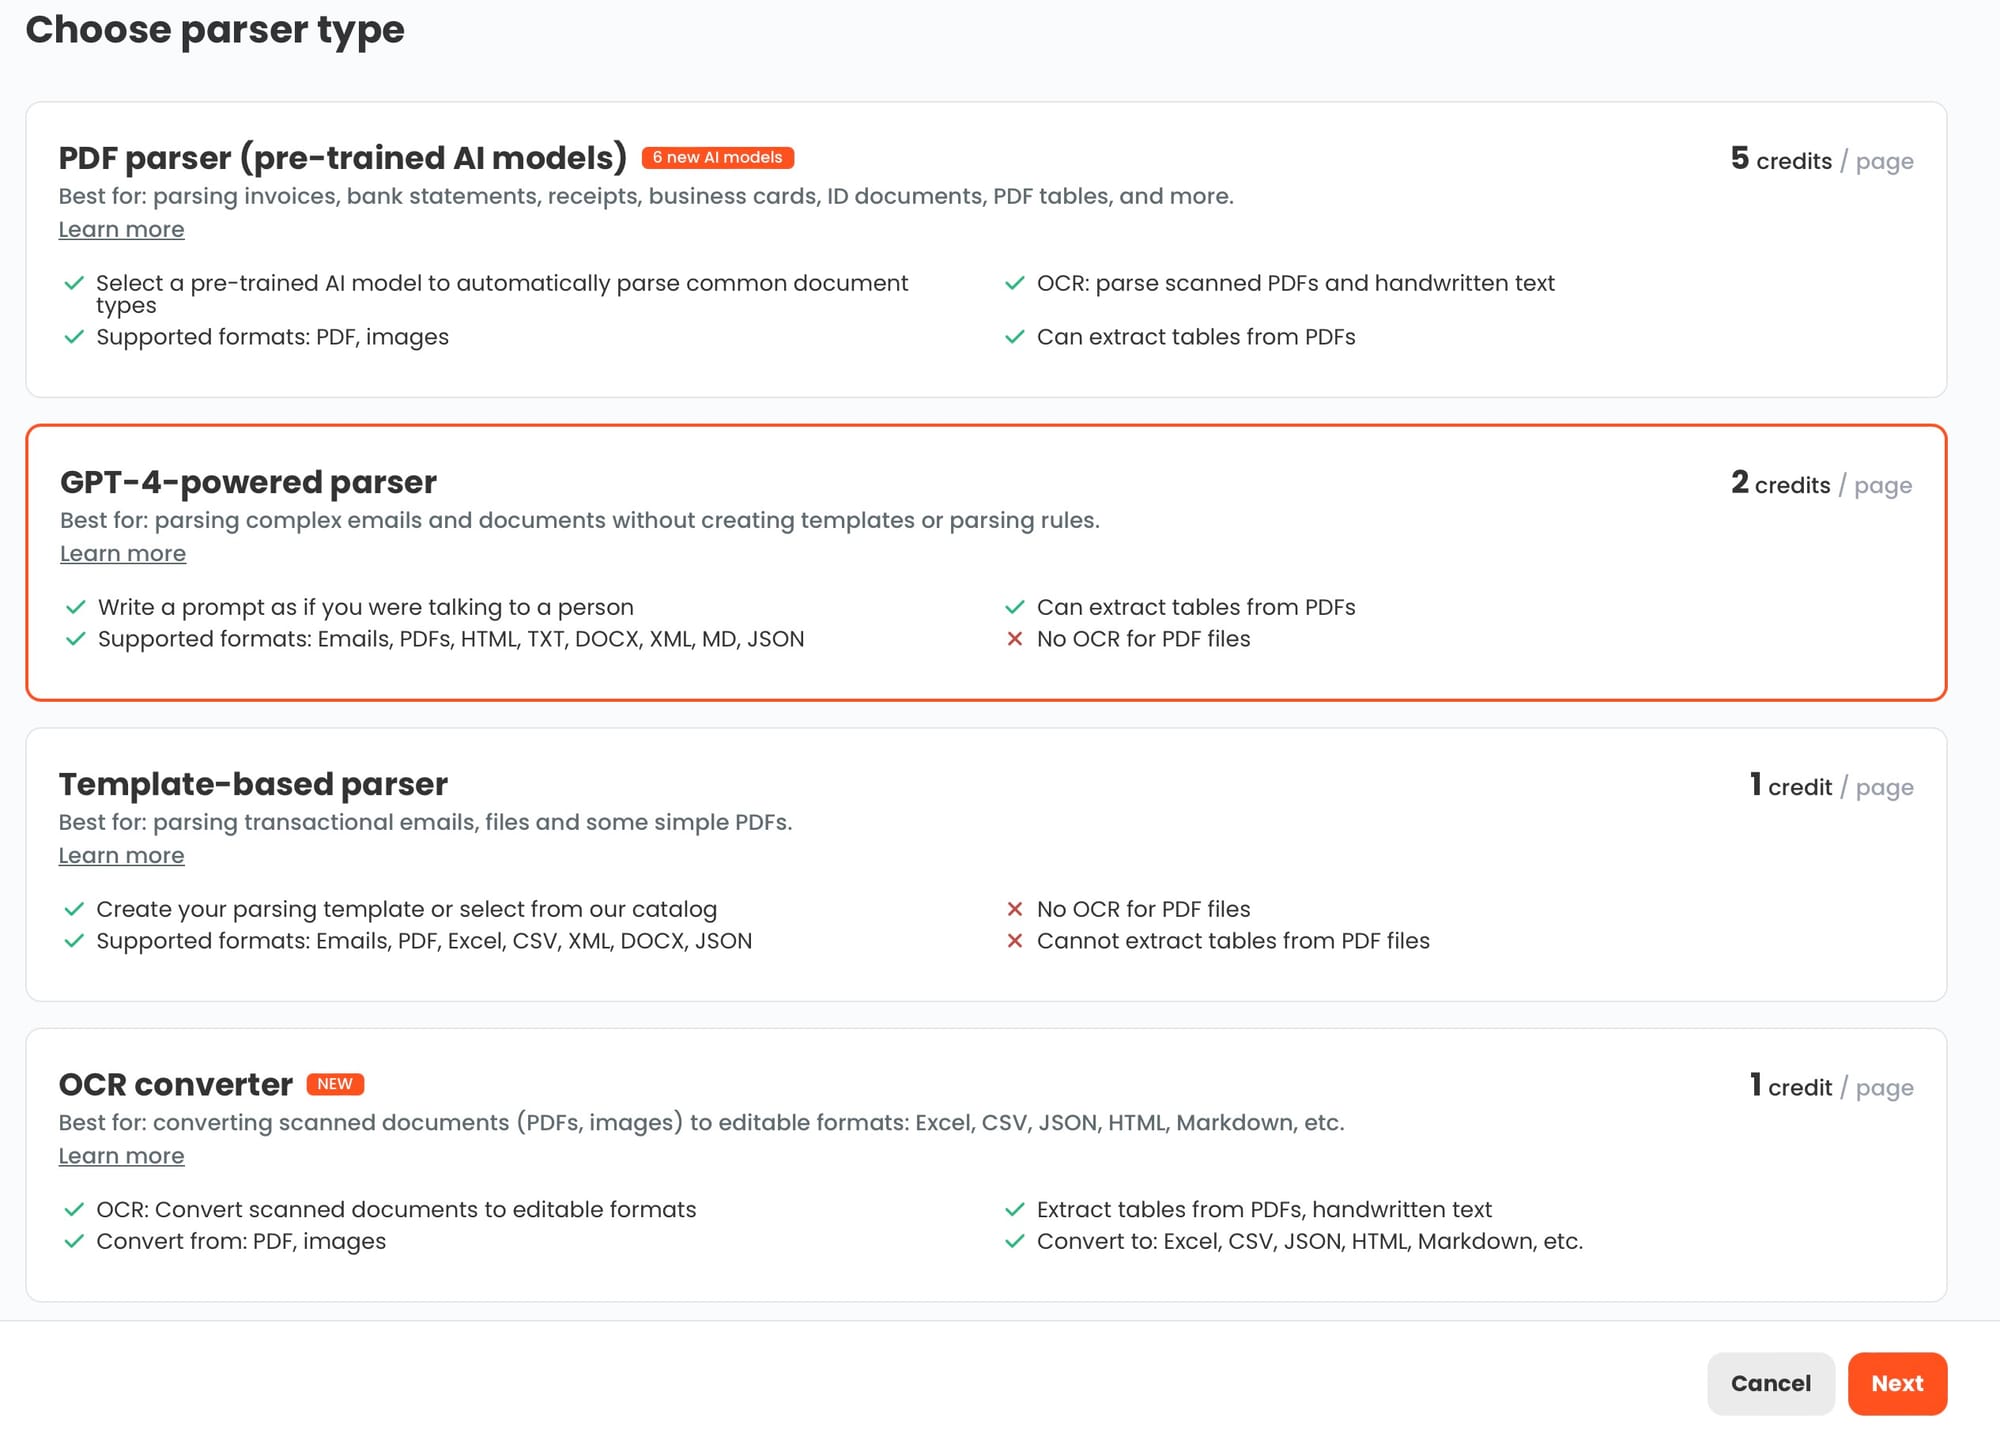The width and height of the screenshot is (2000, 1440).
Task: Click checkmark next to 'OCR: parse scanned PDFs'
Action: [1014, 283]
